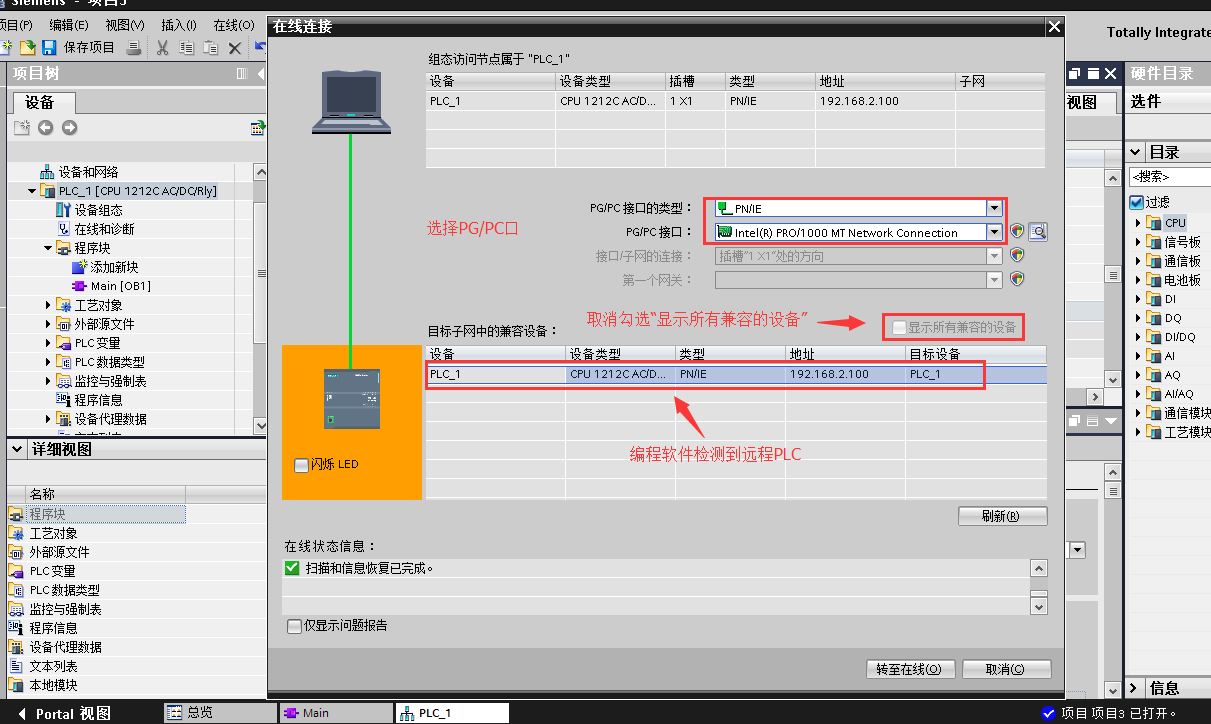The width and height of the screenshot is (1211, 724).
Task: Open a project using the folder icon
Action: [x=29, y=47]
